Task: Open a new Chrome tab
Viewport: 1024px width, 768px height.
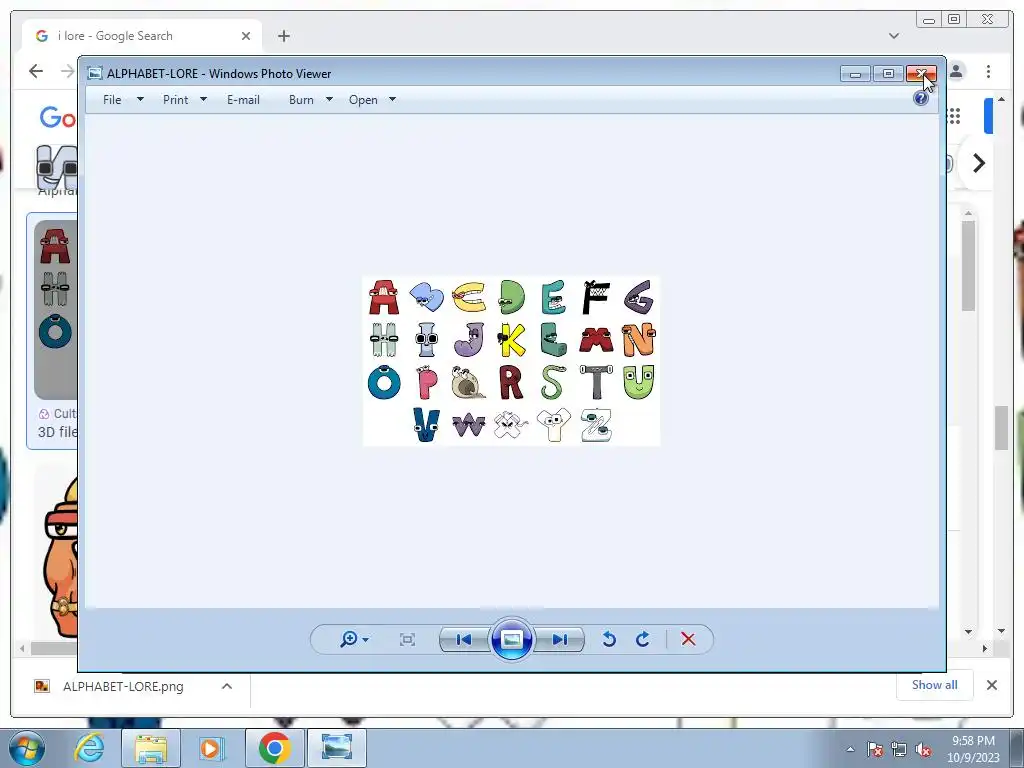Action: [283, 36]
